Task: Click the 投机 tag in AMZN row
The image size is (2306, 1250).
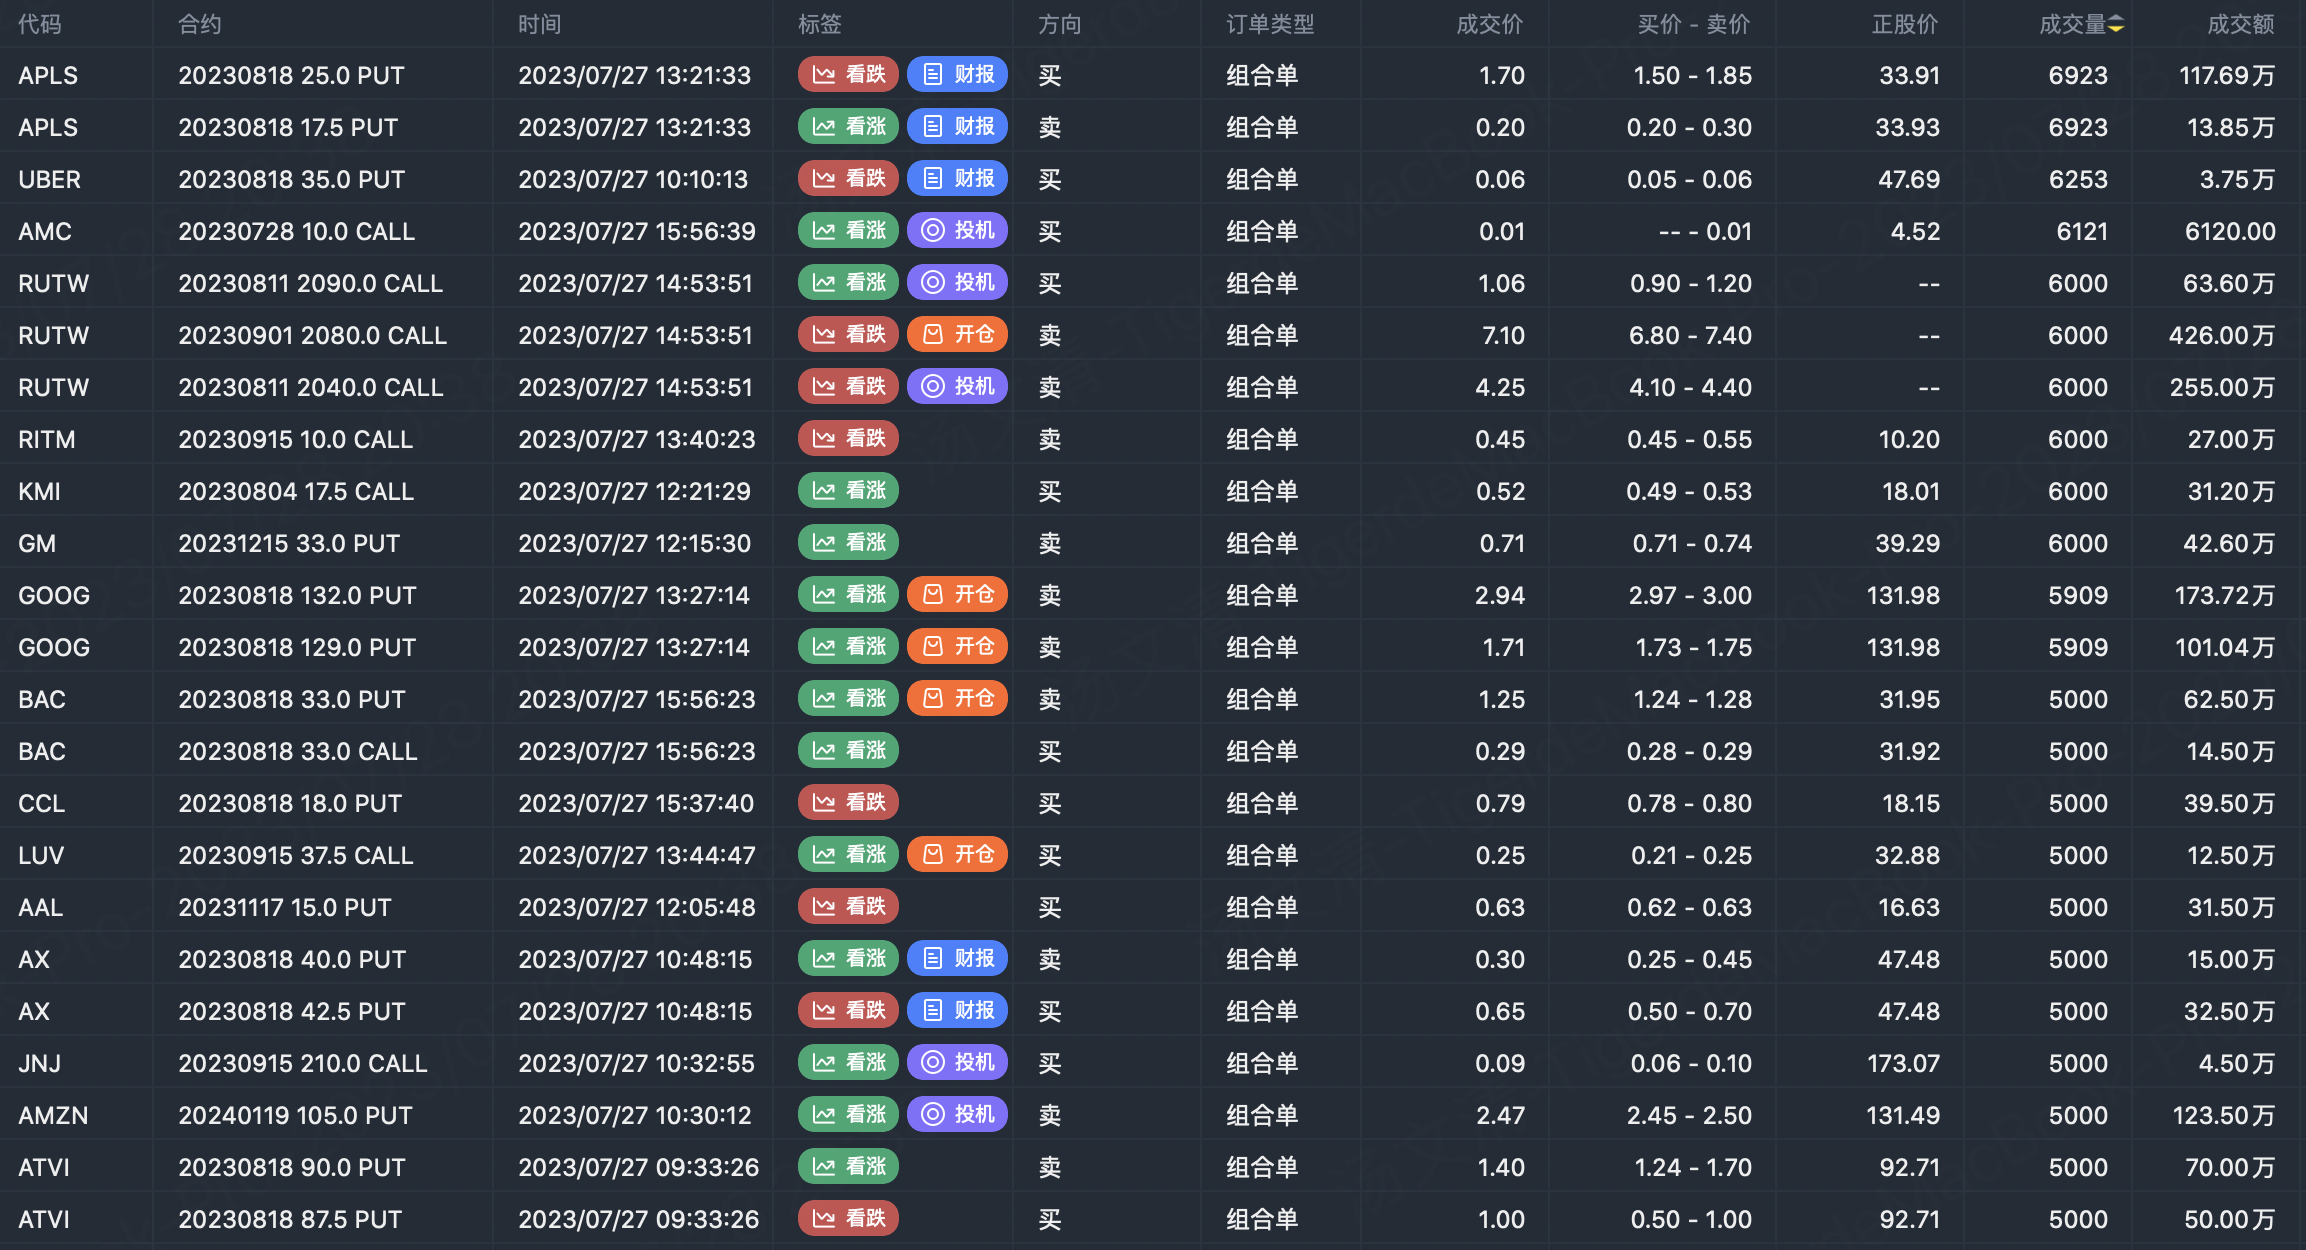Action: point(957,1115)
